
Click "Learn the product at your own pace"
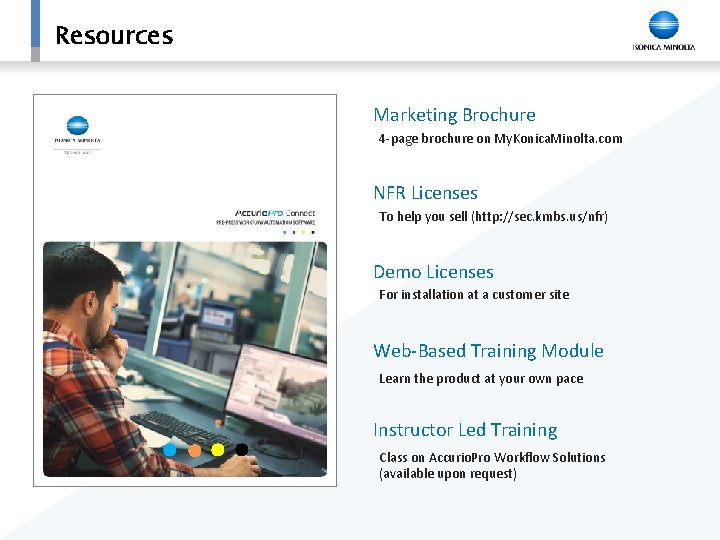click(x=481, y=379)
